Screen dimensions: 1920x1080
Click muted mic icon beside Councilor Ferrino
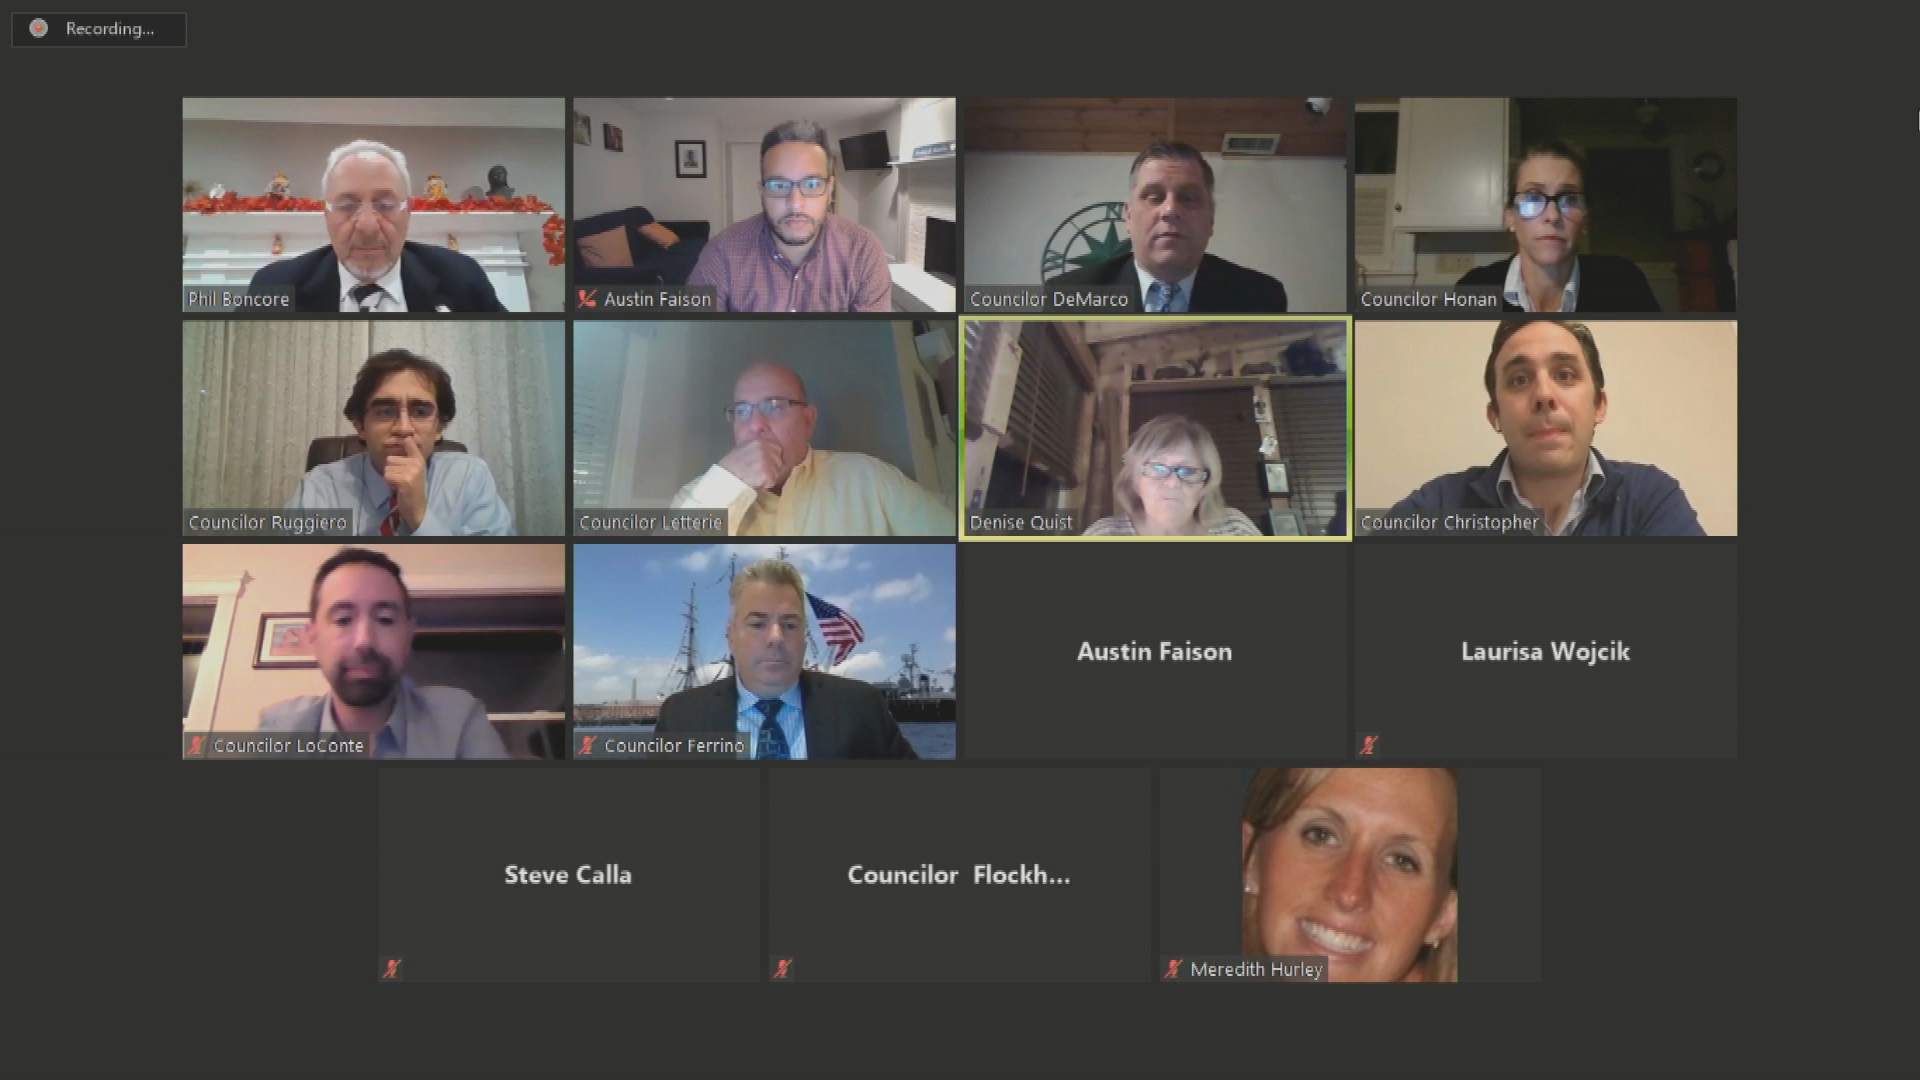pos(588,745)
